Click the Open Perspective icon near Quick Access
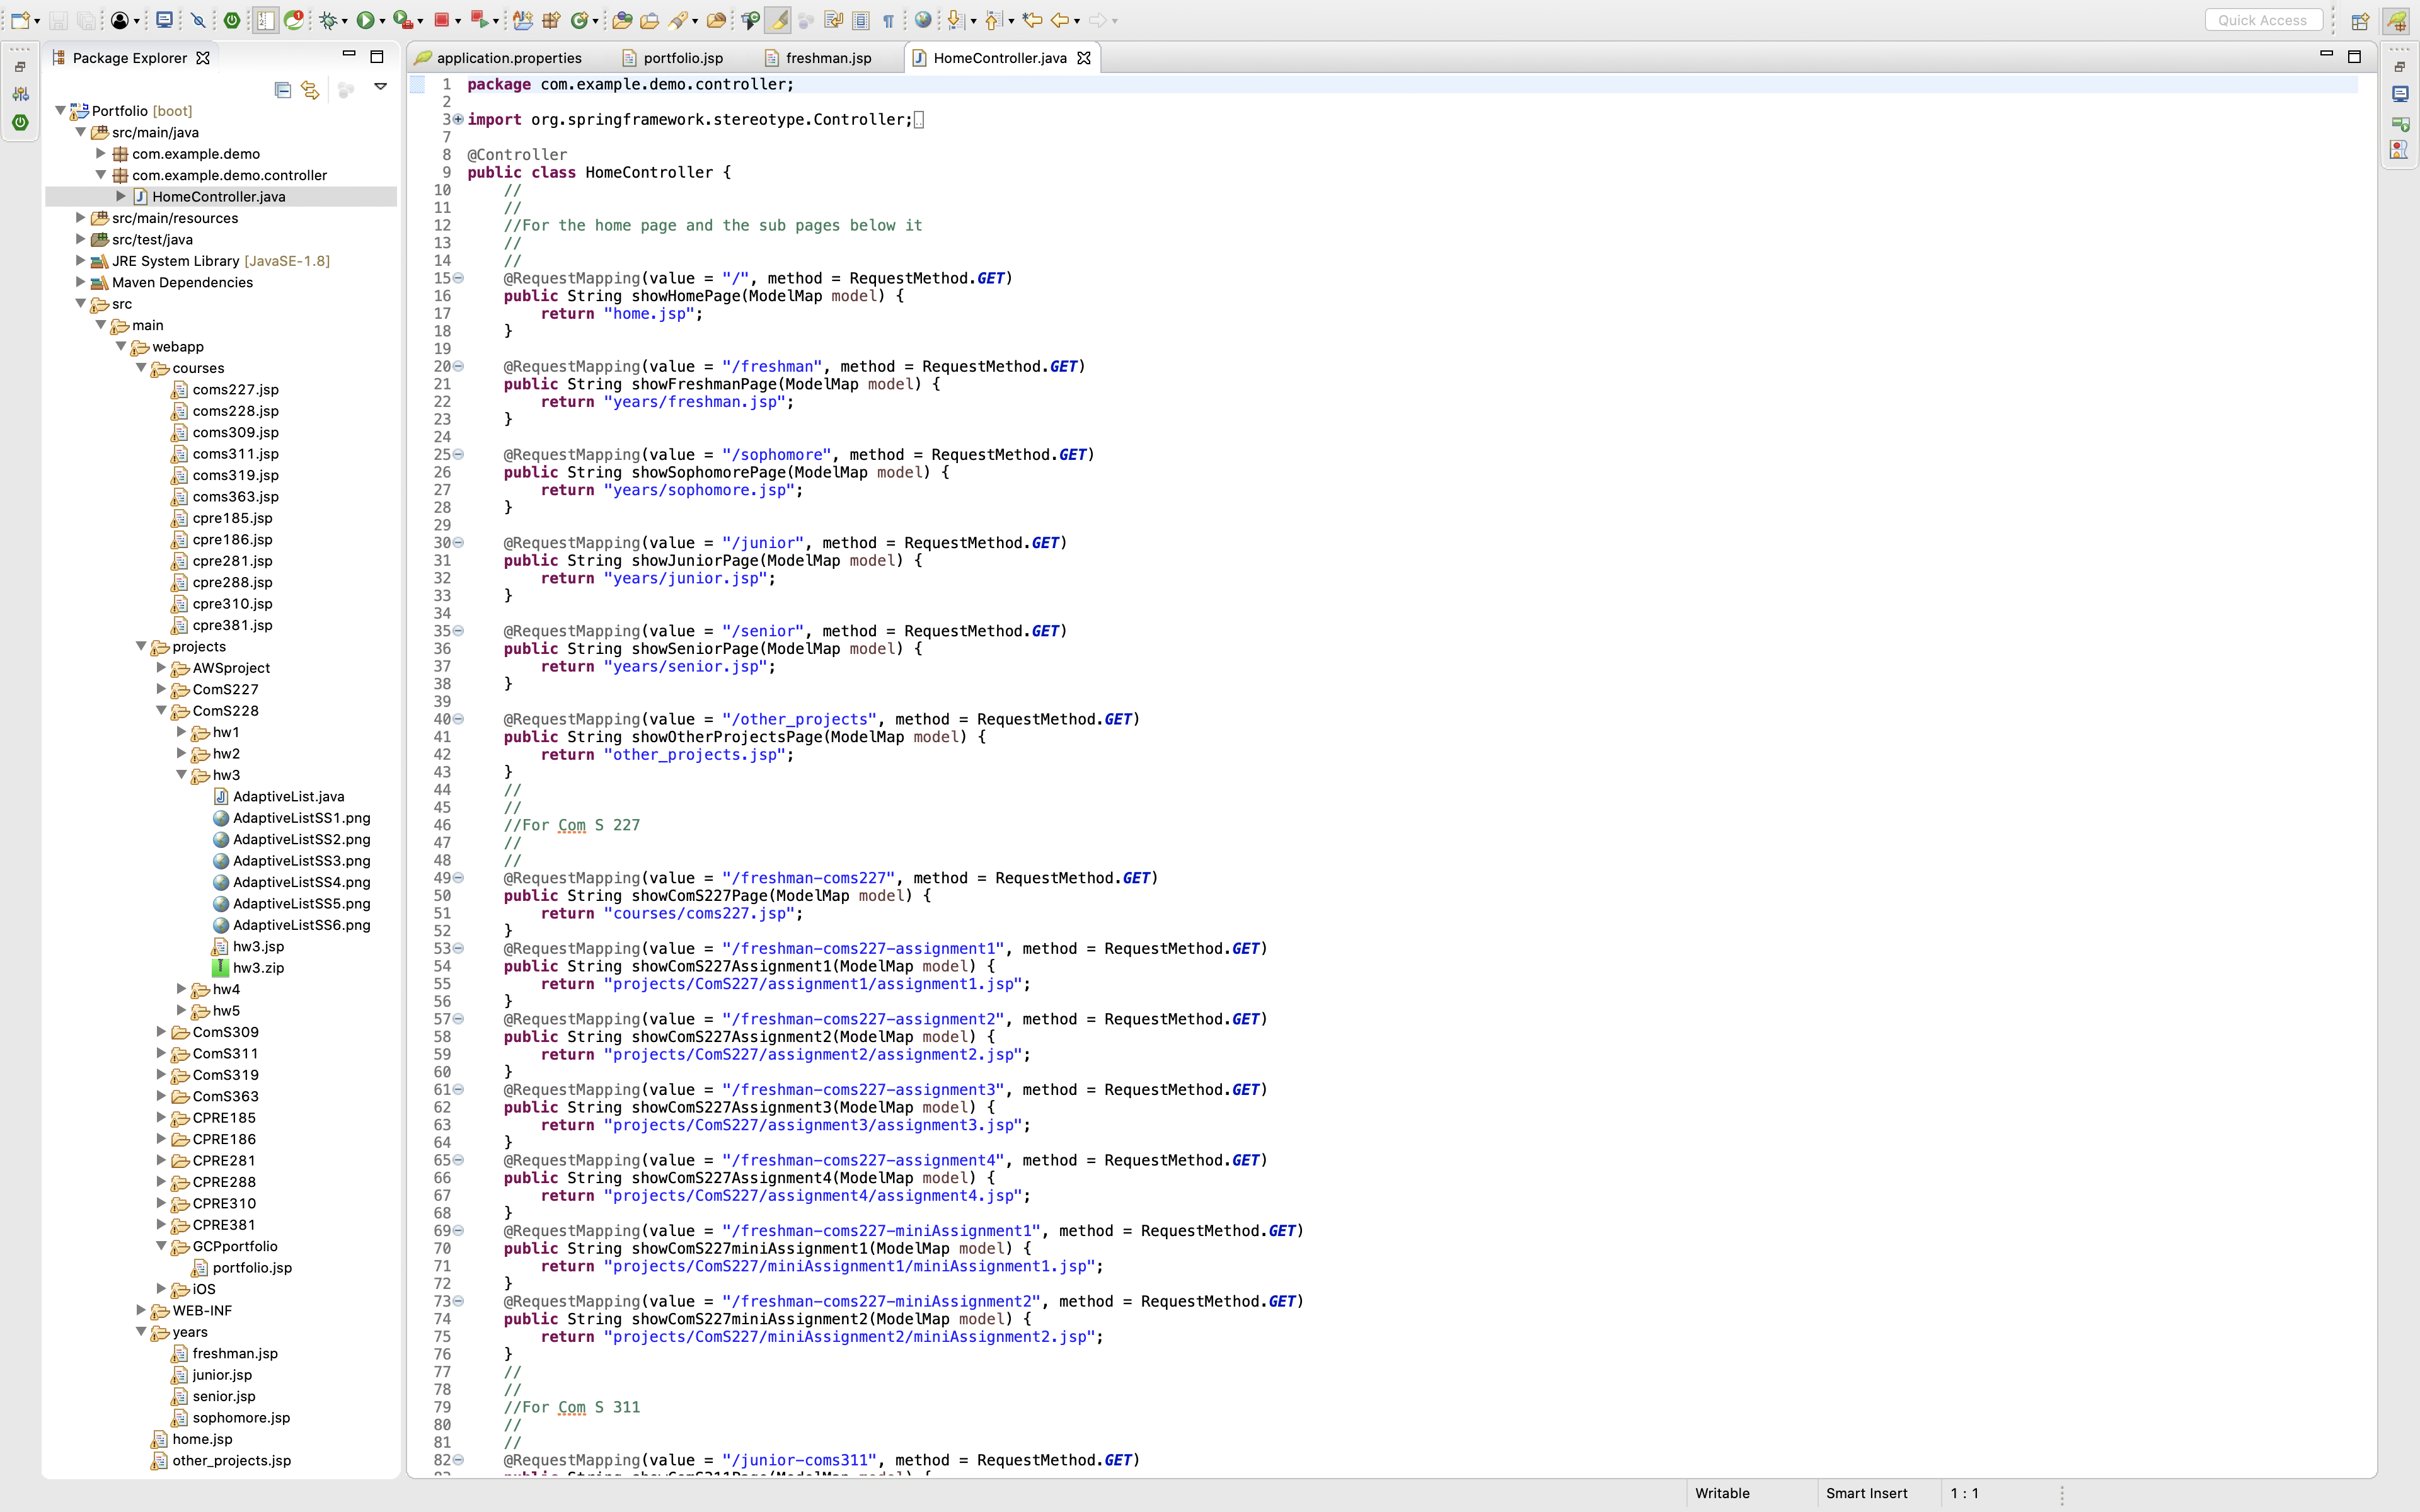Image resolution: width=2420 pixels, height=1512 pixels. [2360, 20]
